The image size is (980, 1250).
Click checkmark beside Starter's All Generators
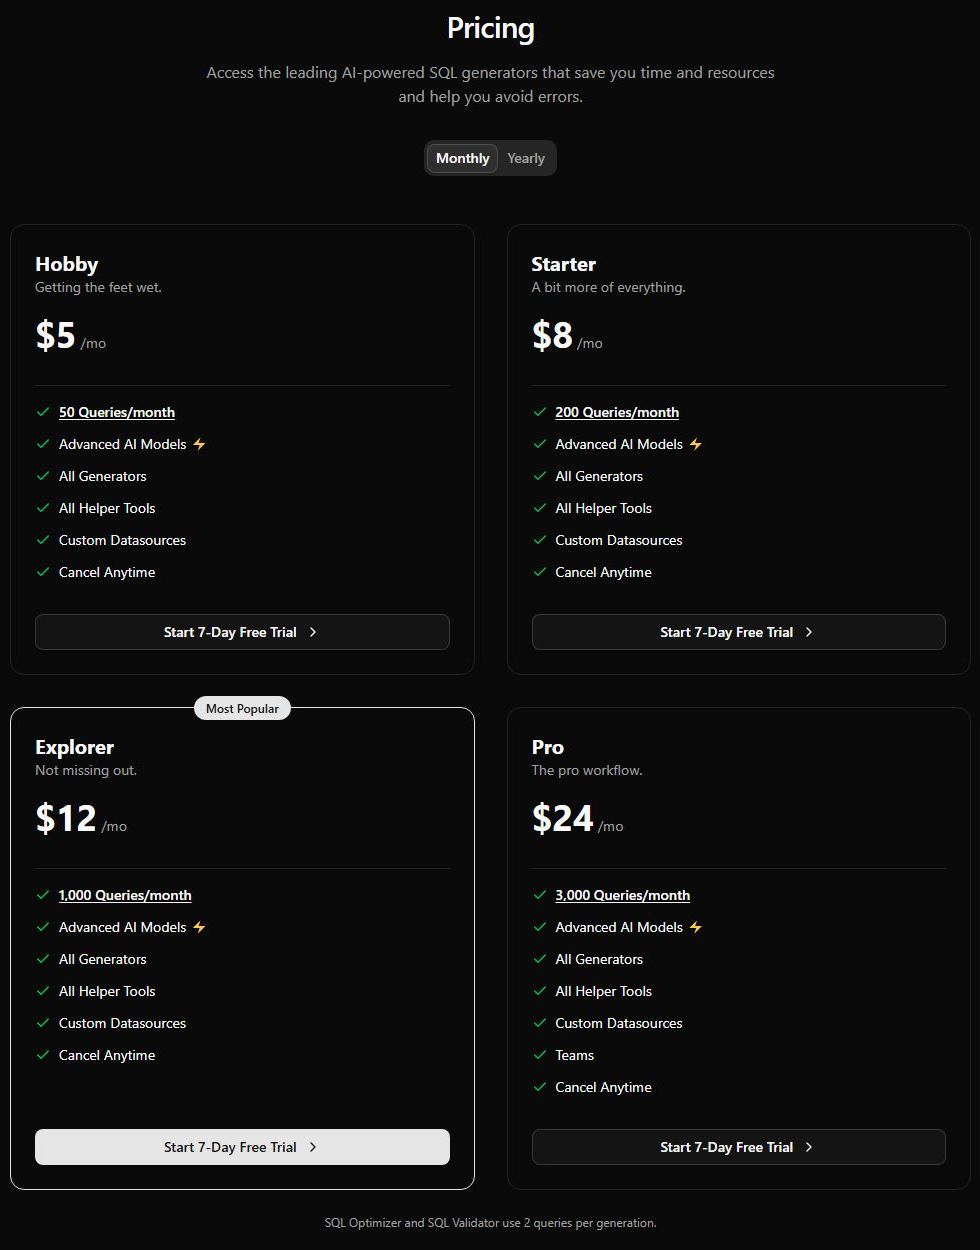540,476
